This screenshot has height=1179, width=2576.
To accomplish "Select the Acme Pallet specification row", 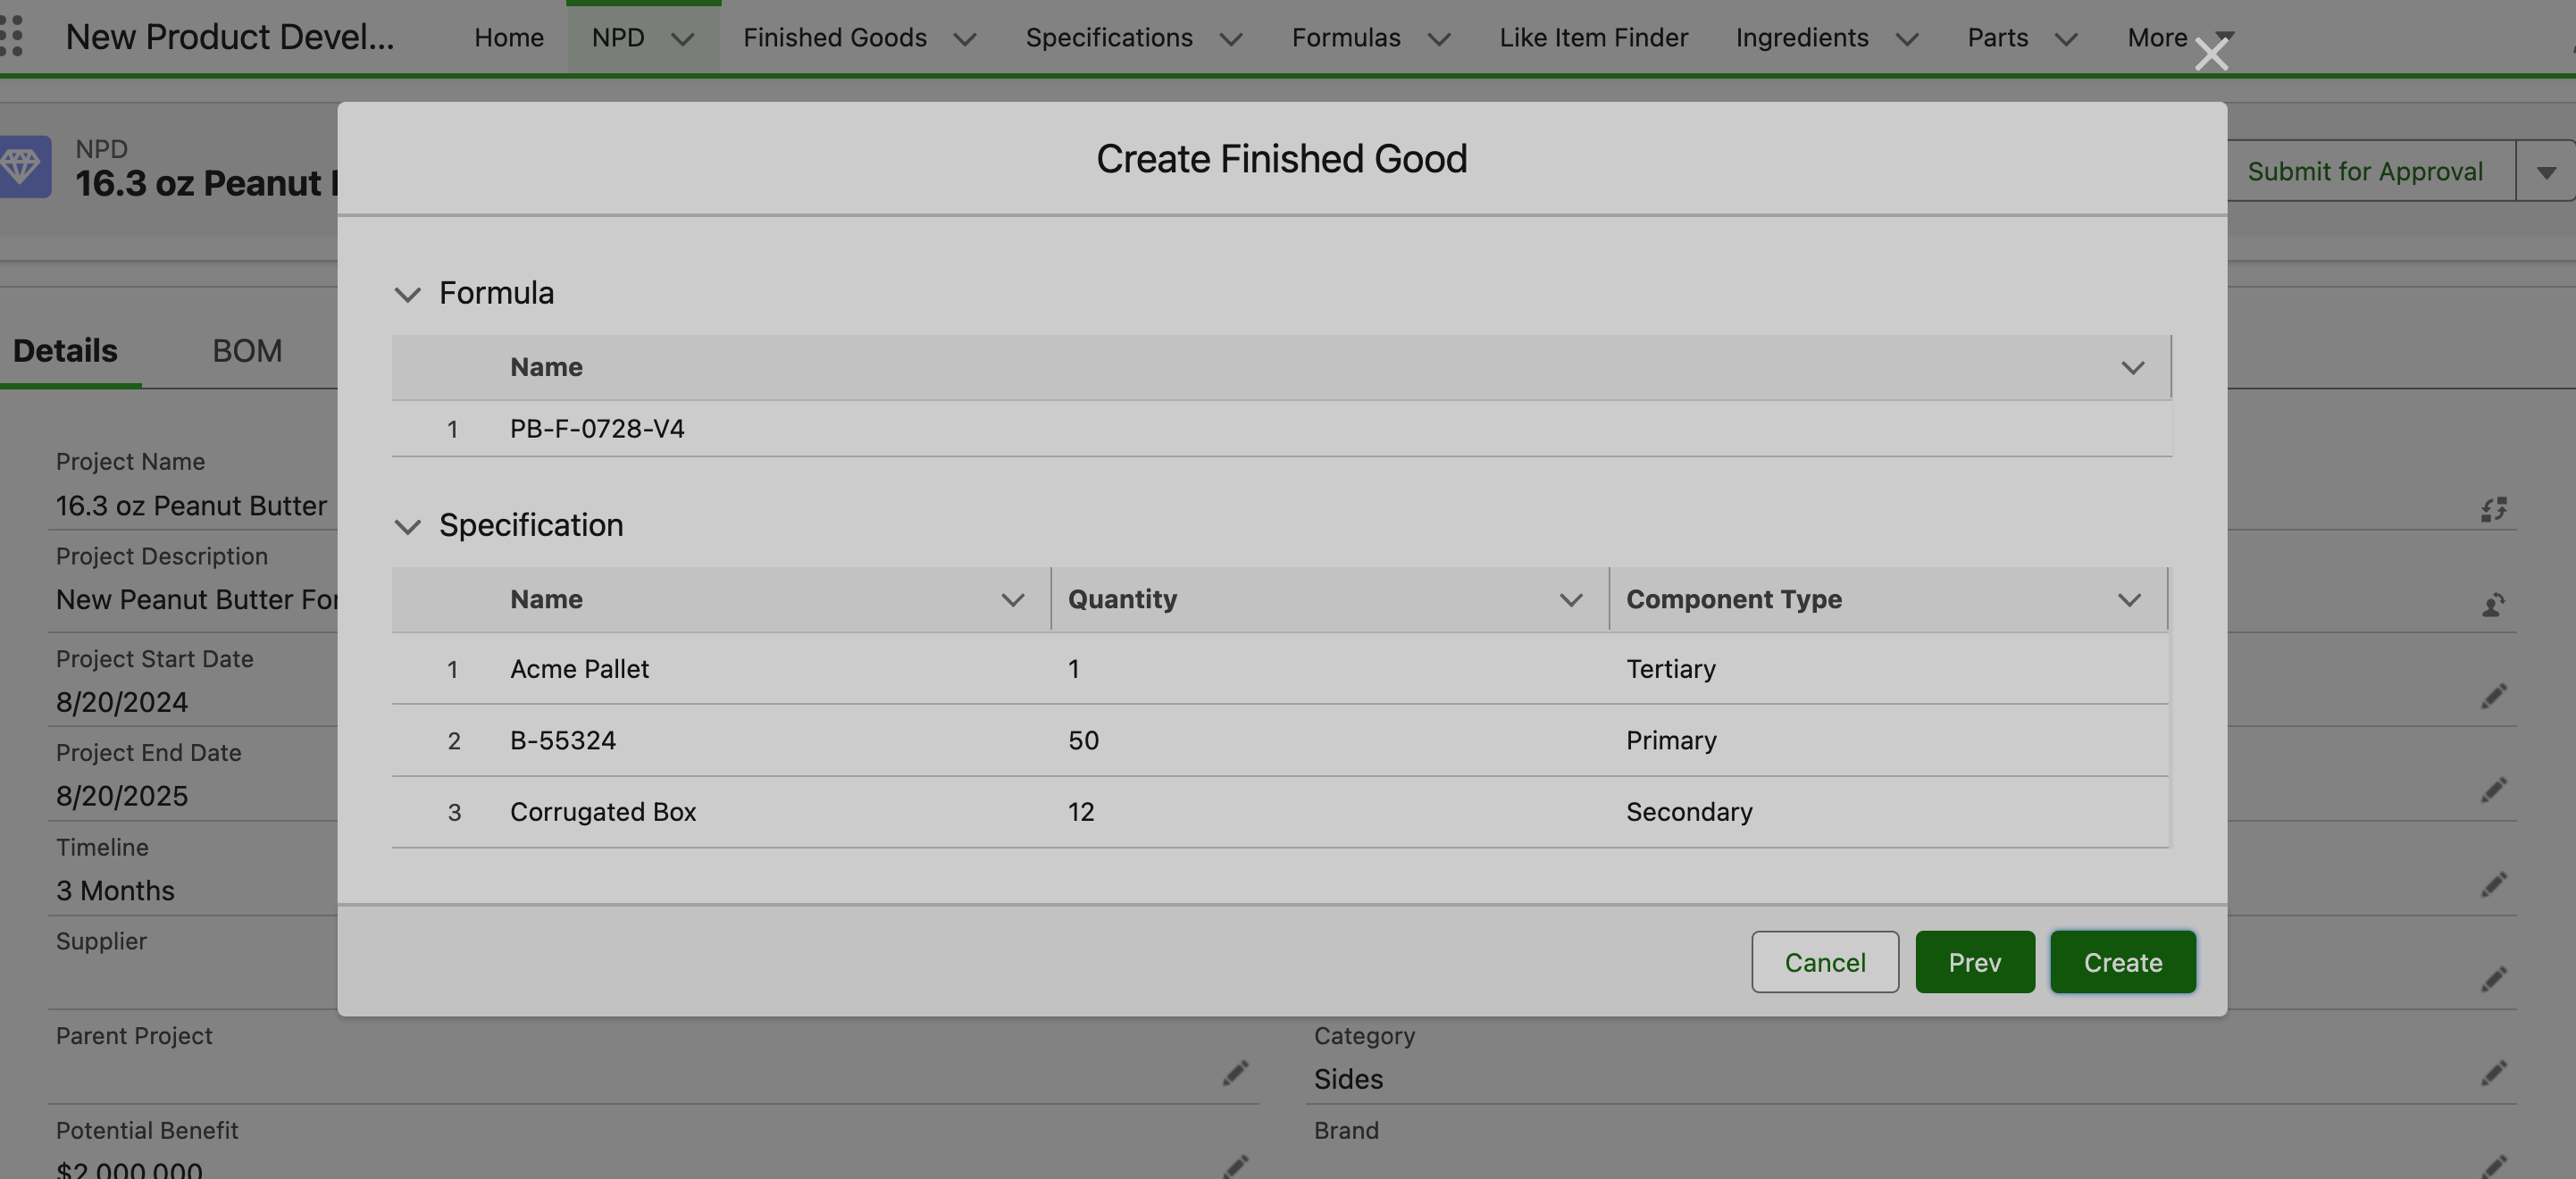I will (580, 669).
